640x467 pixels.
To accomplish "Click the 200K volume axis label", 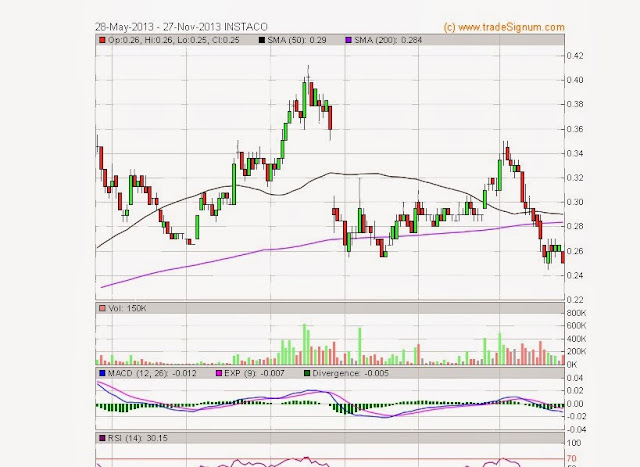I will [576, 351].
